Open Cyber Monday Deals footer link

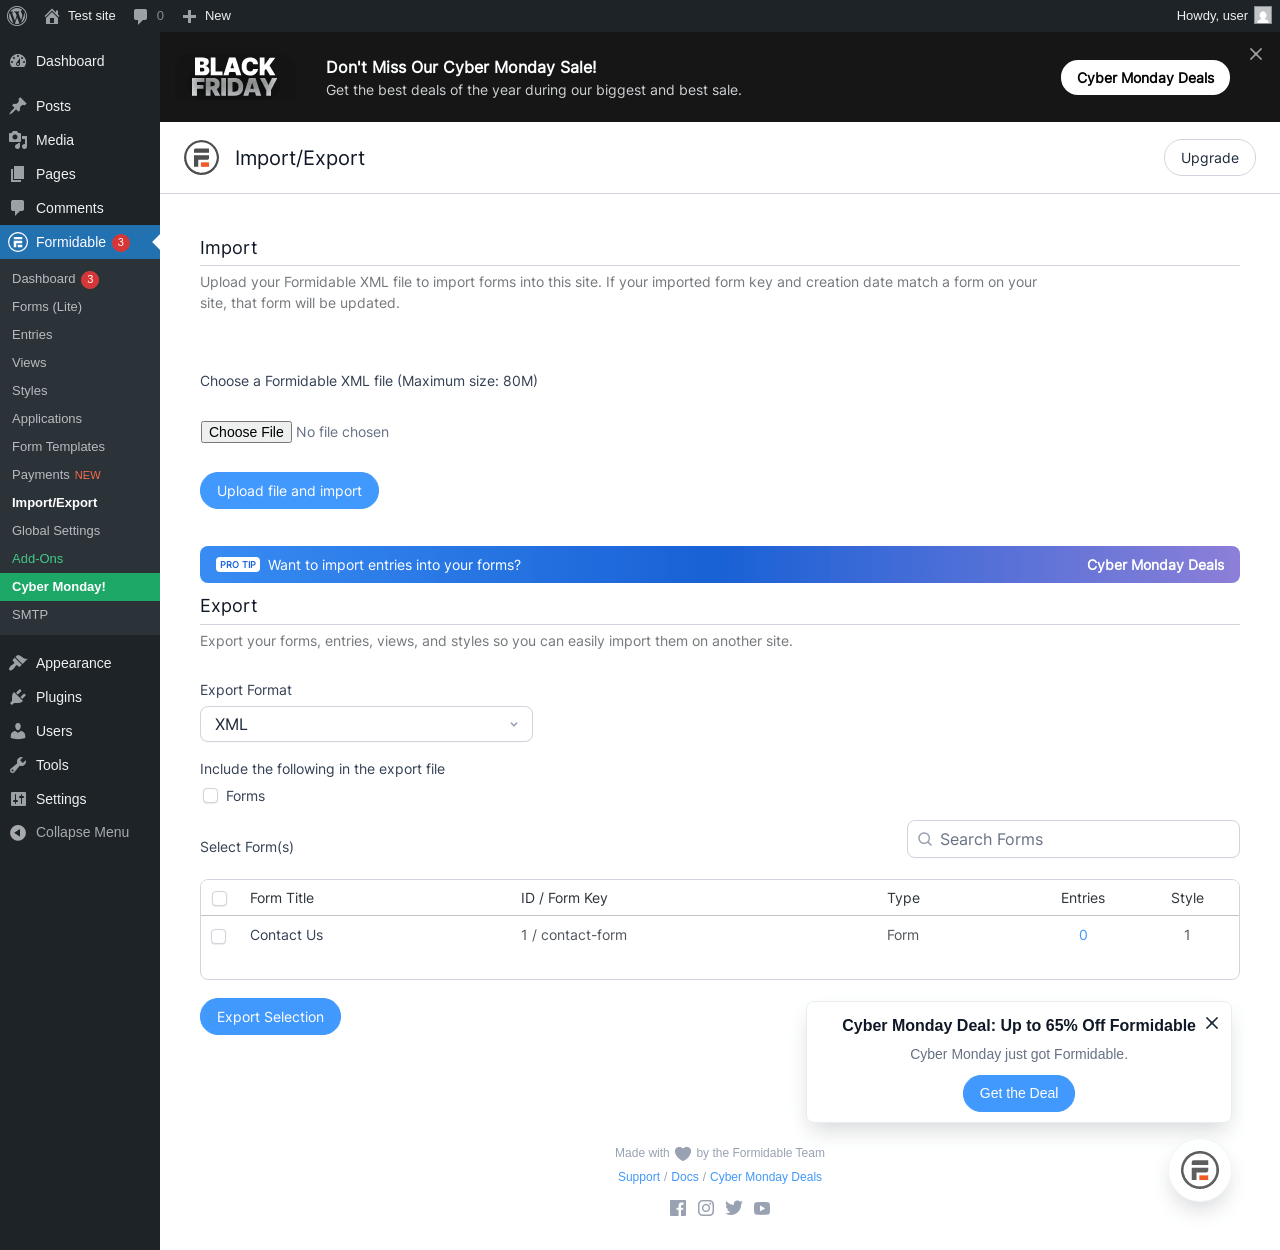click(766, 1177)
